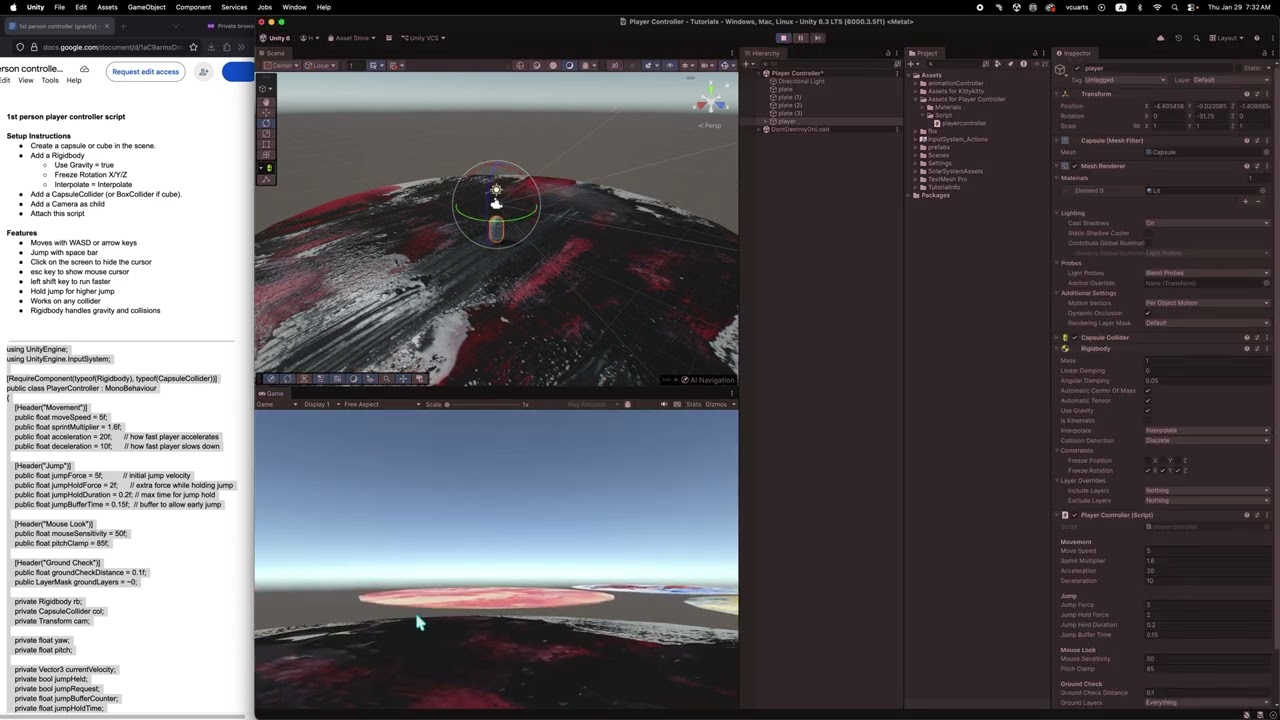Screen dimensions: 1280x720
Task: Click the Scene orientation gizmo
Action: click(710, 101)
